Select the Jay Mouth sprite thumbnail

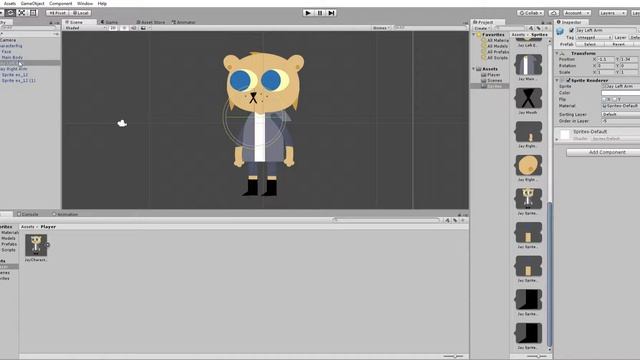click(529, 98)
